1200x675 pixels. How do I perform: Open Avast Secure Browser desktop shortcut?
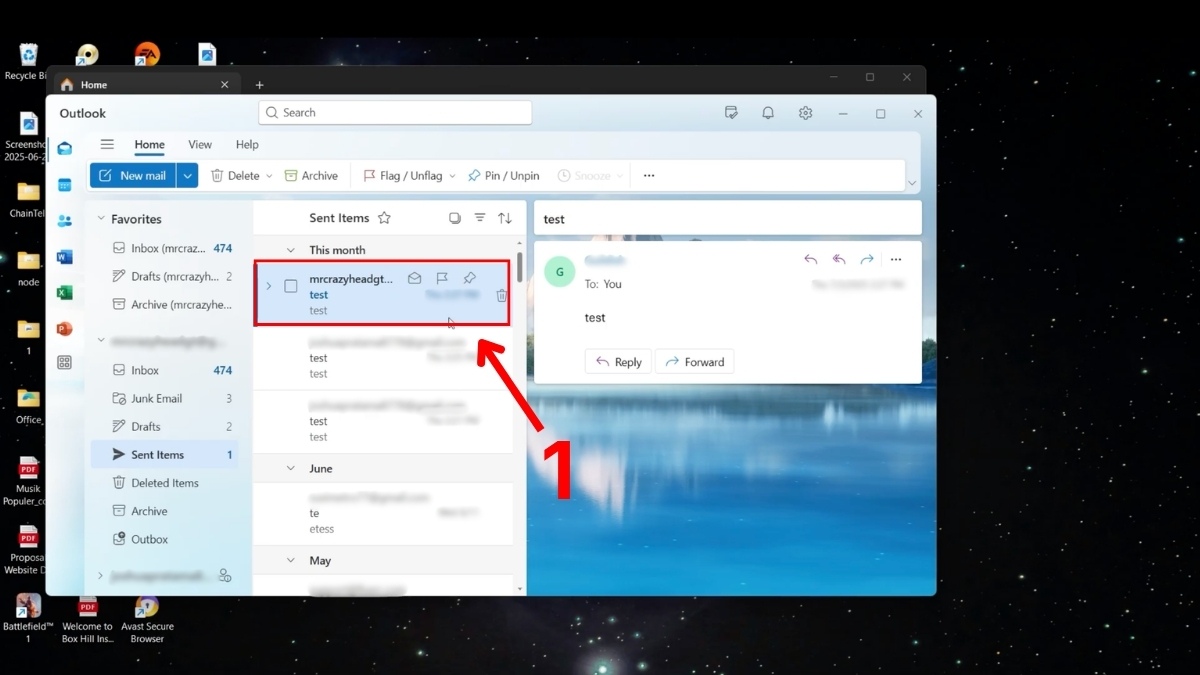pyautogui.click(x=147, y=620)
